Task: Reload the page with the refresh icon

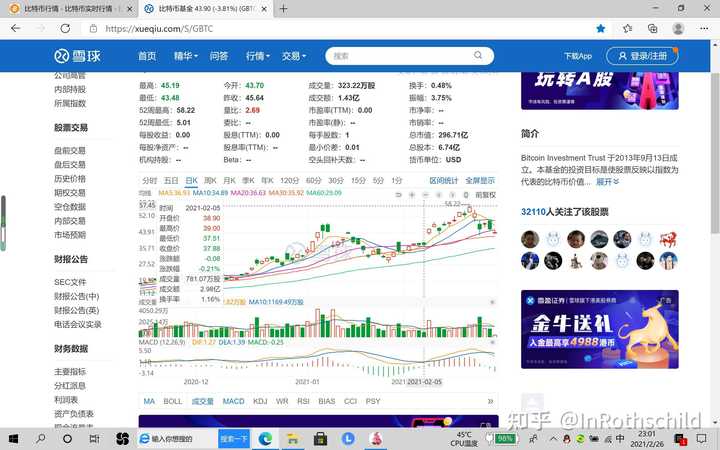Action: coord(65,28)
